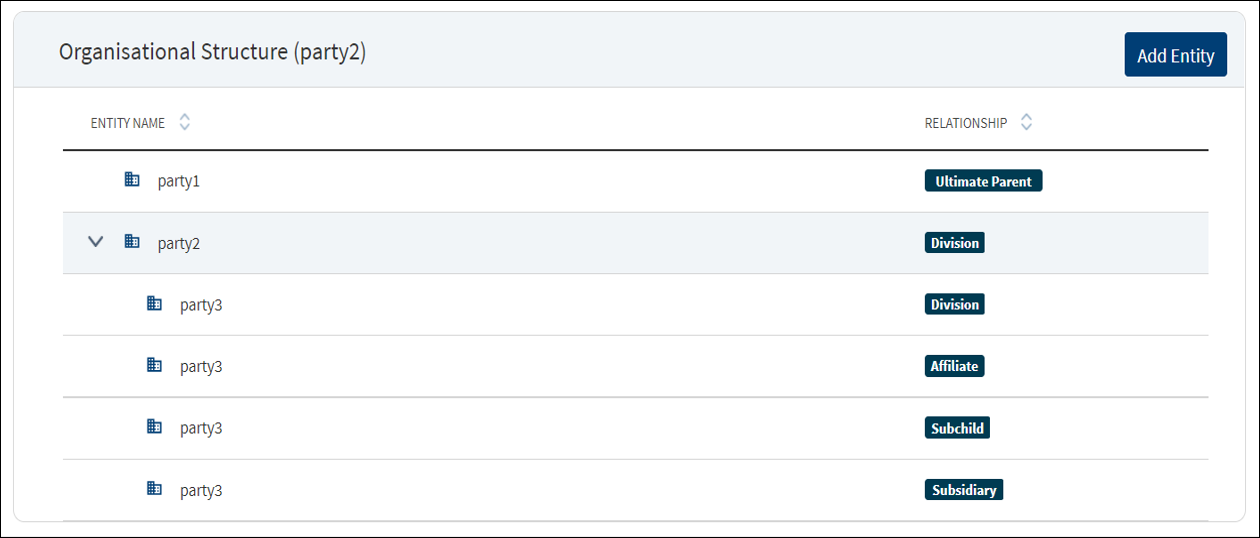Image resolution: width=1260 pixels, height=538 pixels.
Task: Sort by Entity Name using sort arrows
Action: 184,122
